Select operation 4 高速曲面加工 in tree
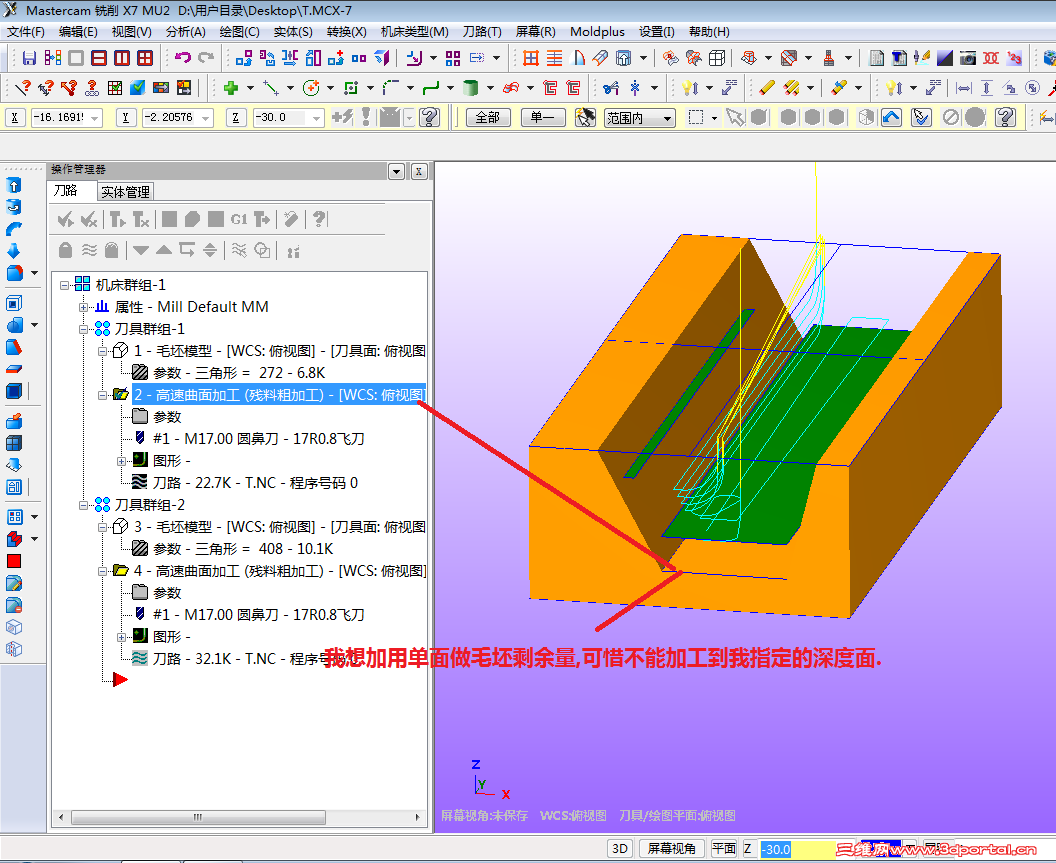This screenshot has width=1056, height=863. coord(279,571)
